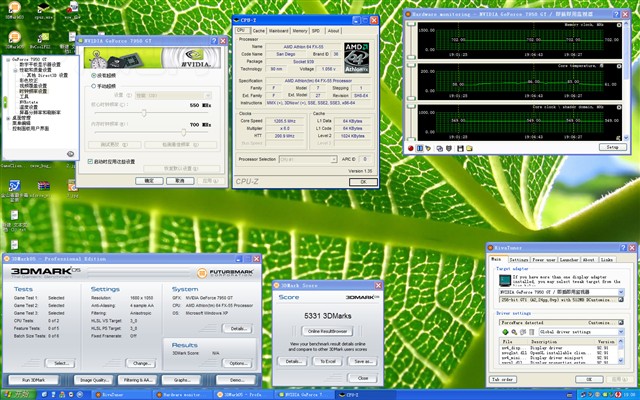Image resolution: width=640 pixels, height=400 pixels.
Task: Click the eye icon in NVIDIA tree panel
Action: pyautogui.click(x=70, y=154)
